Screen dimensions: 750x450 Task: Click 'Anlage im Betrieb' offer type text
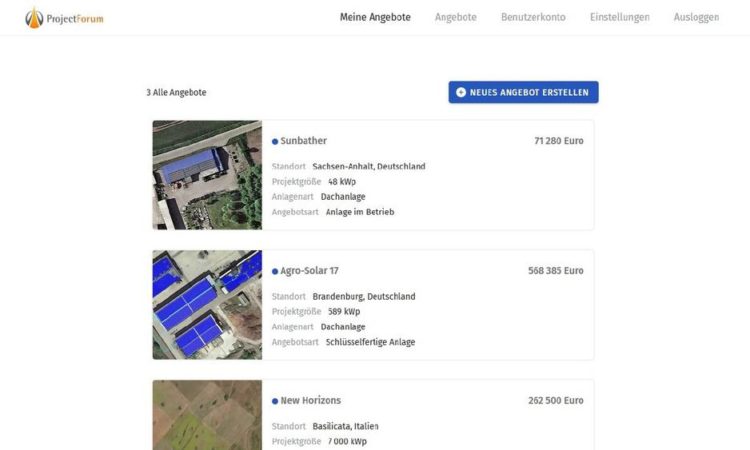360,212
